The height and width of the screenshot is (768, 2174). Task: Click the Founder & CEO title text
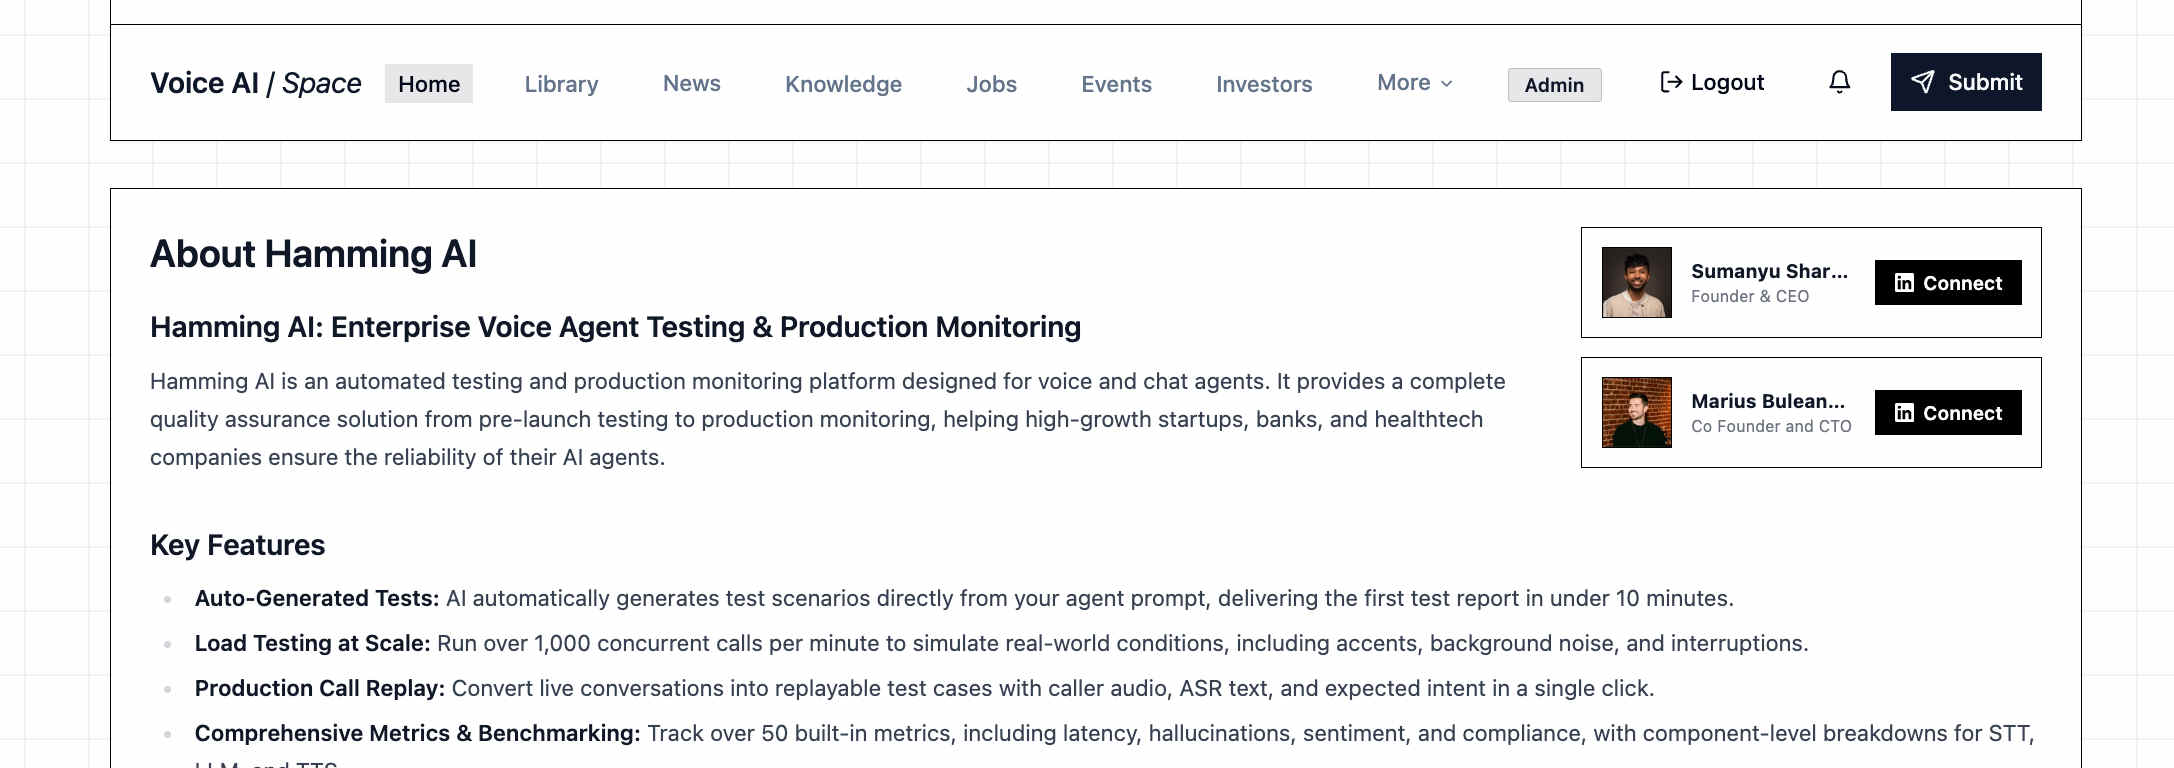pyautogui.click(x=1750, y=296)
